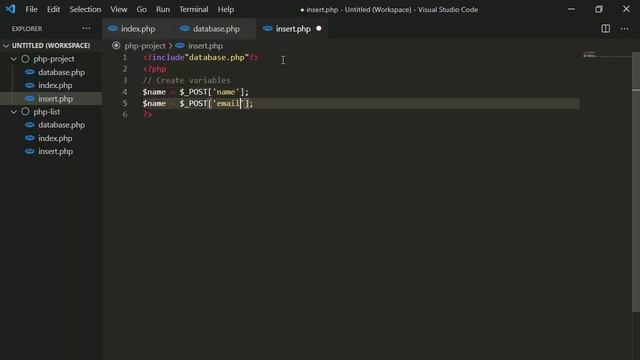This screenshot has height=360, width=640.
Task: Open the Run menu
Action: tap(163, 9)
